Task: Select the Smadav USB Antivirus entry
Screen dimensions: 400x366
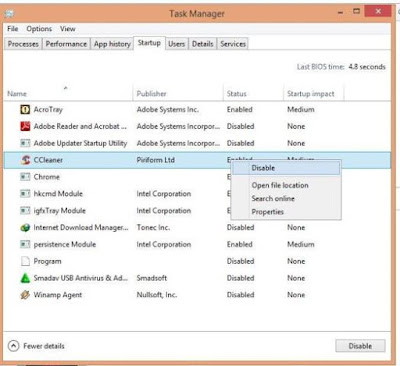Action: 81,278
